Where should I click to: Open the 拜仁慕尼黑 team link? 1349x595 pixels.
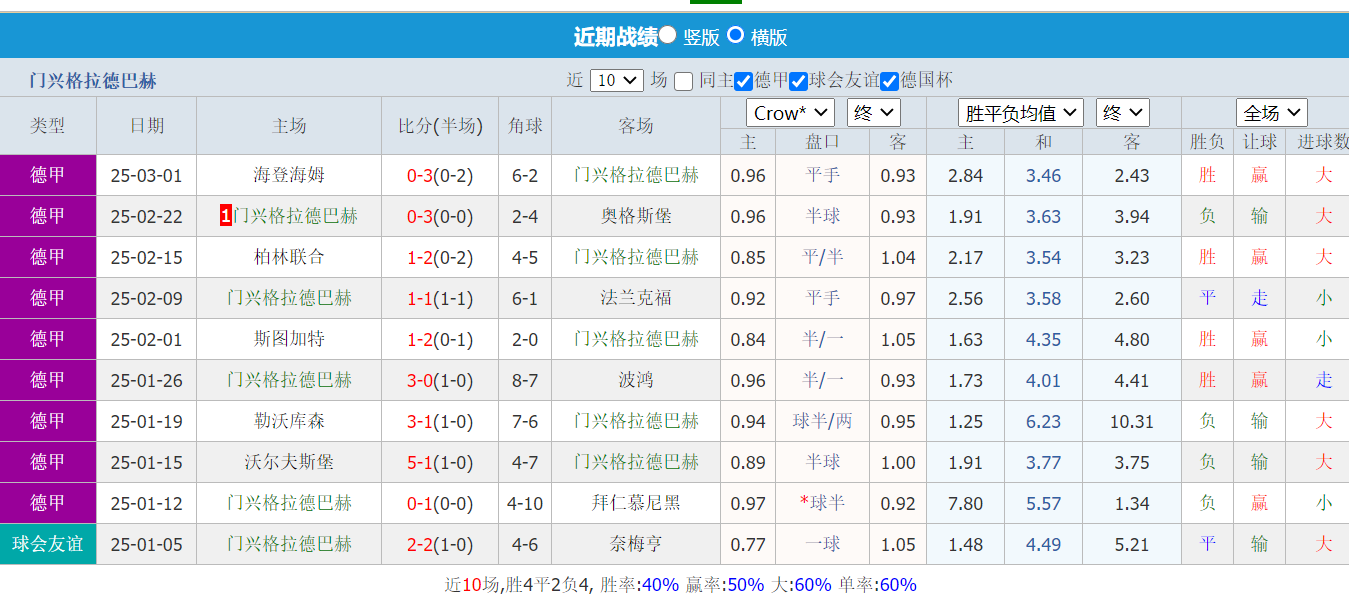point(637,503)
